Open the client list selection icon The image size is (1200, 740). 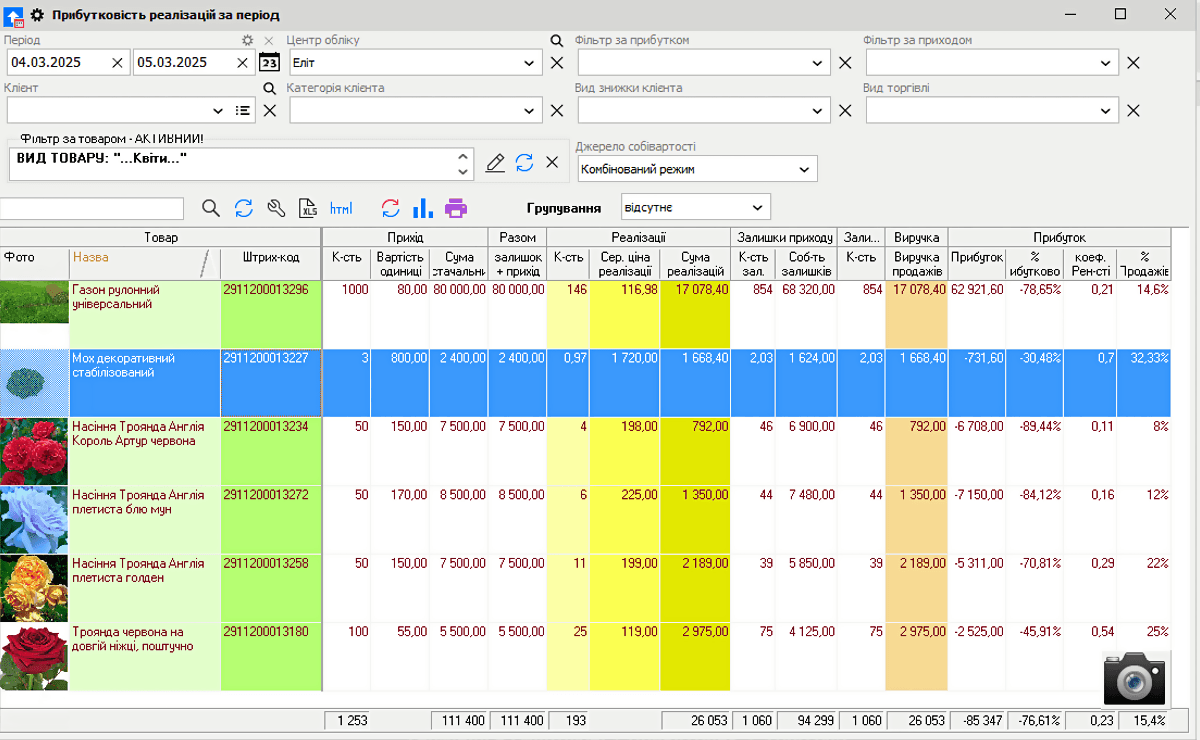240,110
